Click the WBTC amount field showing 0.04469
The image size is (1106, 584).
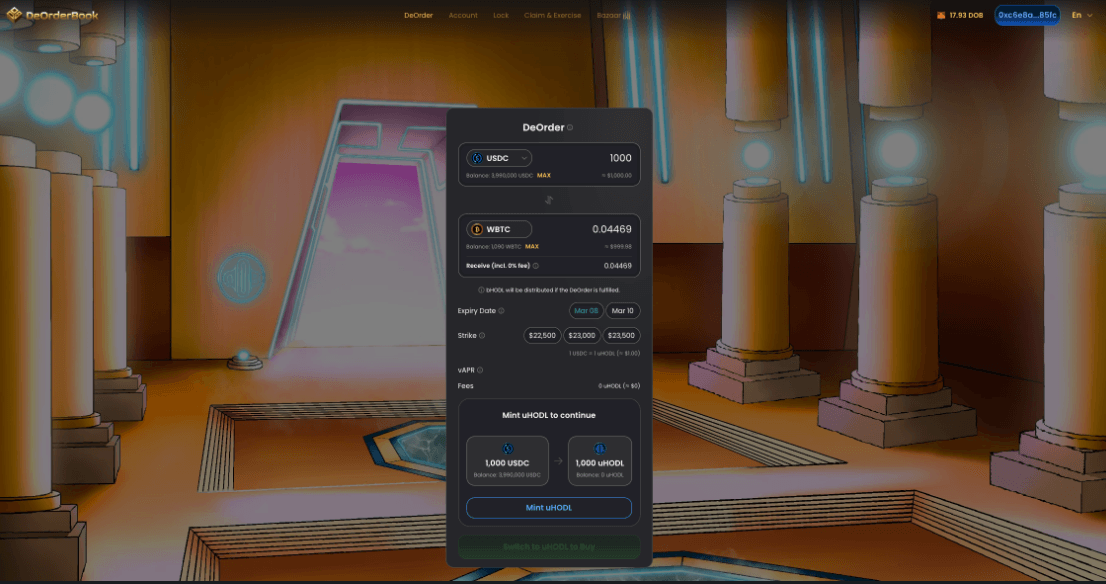pyautogui.click(x=612, y=229)
